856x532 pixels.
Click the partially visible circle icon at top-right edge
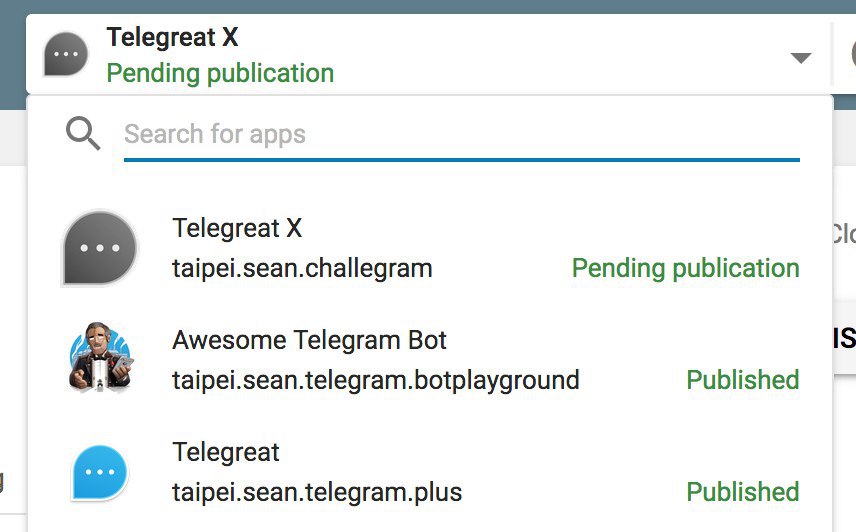coord(849,57)
